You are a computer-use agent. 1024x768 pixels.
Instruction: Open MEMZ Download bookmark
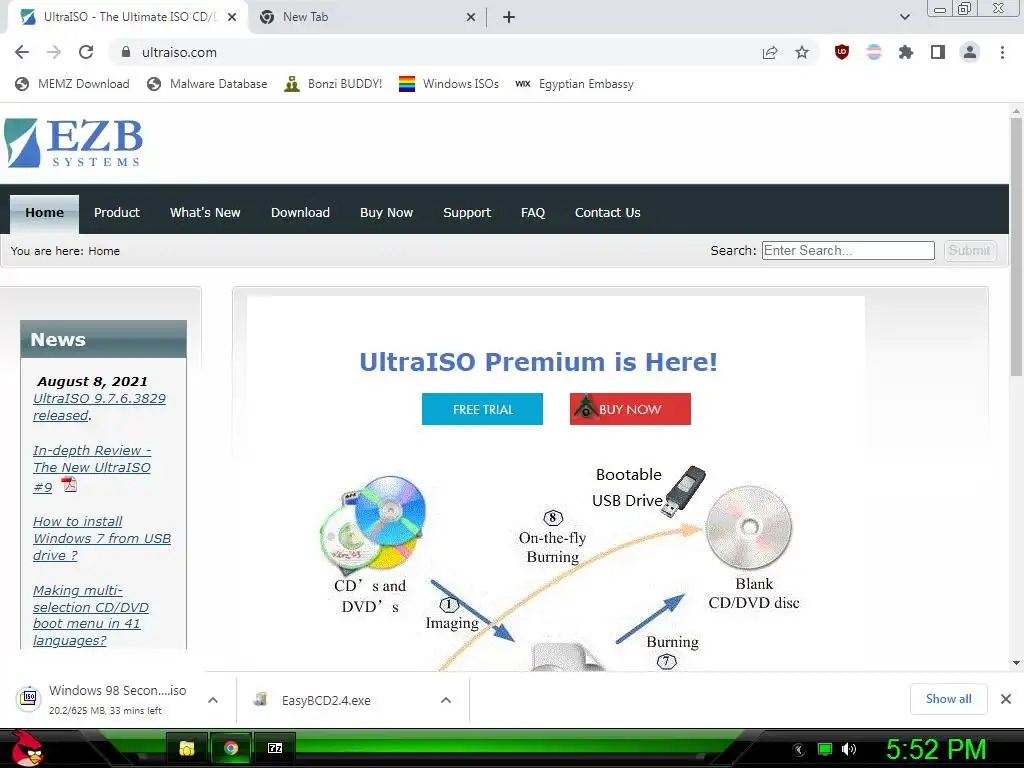(72, 84)
